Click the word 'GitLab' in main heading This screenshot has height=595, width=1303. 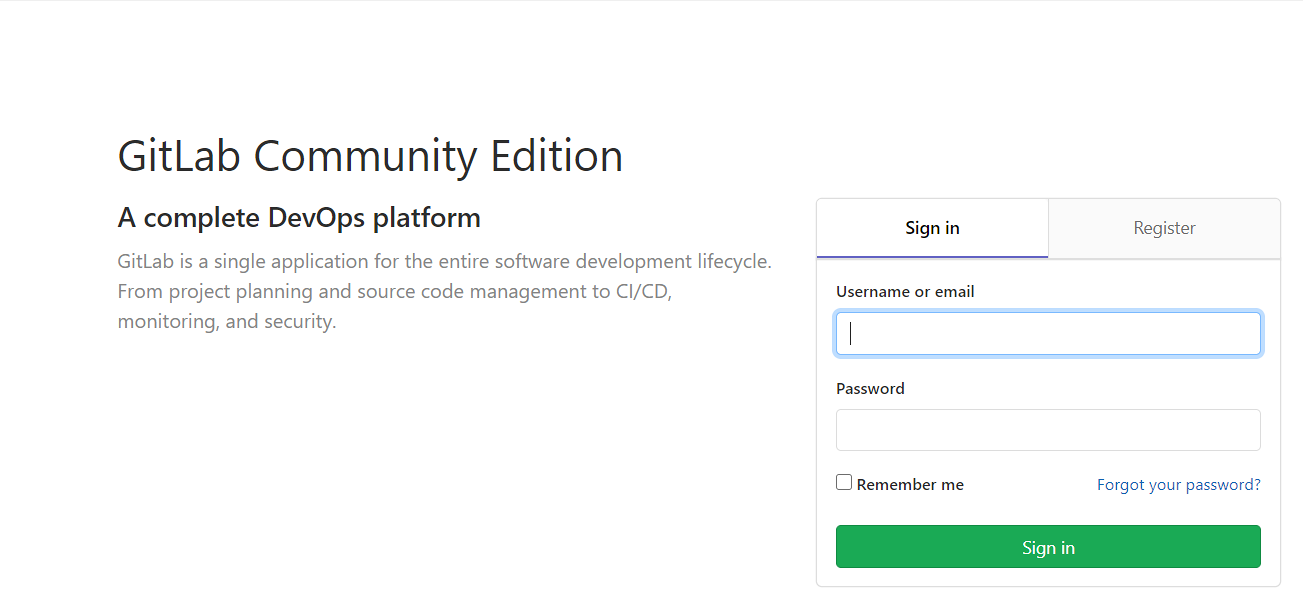(179, 157)
